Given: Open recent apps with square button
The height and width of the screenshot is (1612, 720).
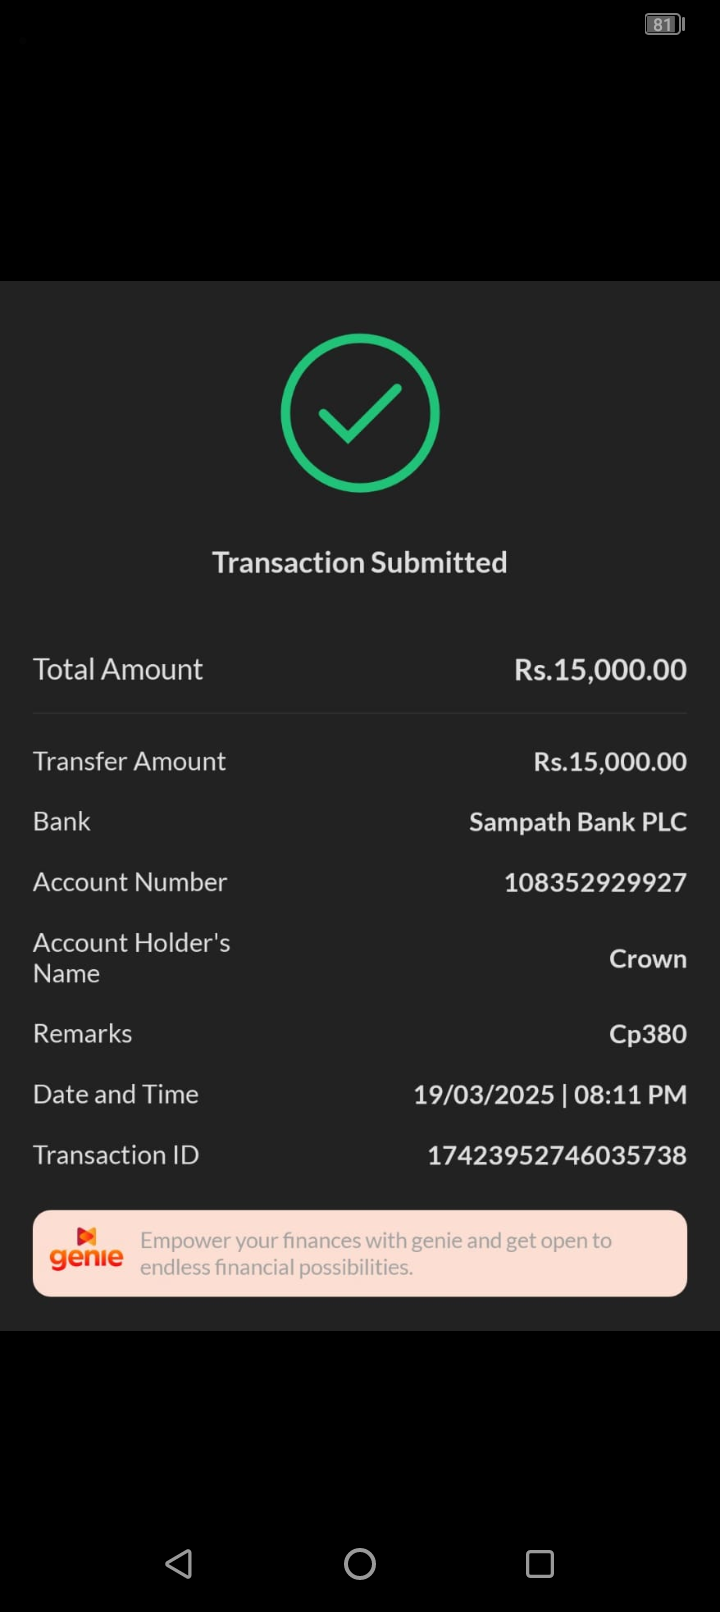Looking at the screenshot, I should 540,1564.
